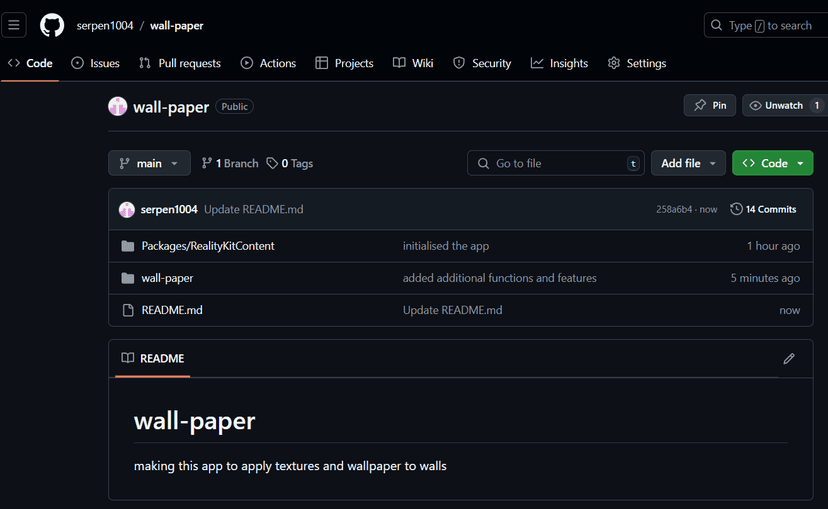828x509 pixels.
Task: Click the pencil icon to edit README
Action: (x=789, y=358)
